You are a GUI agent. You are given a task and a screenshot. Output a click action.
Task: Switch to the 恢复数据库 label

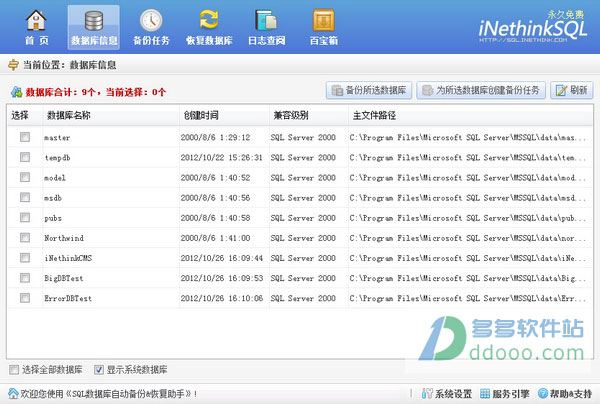[209, 41]
